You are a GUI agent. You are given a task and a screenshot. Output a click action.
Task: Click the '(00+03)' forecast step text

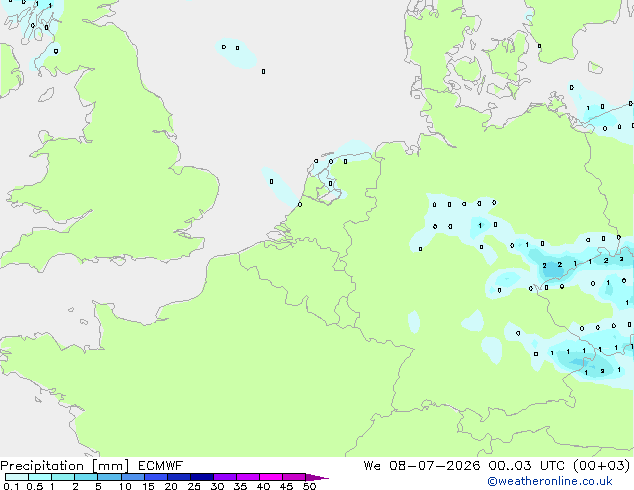(x=602, y=466)
